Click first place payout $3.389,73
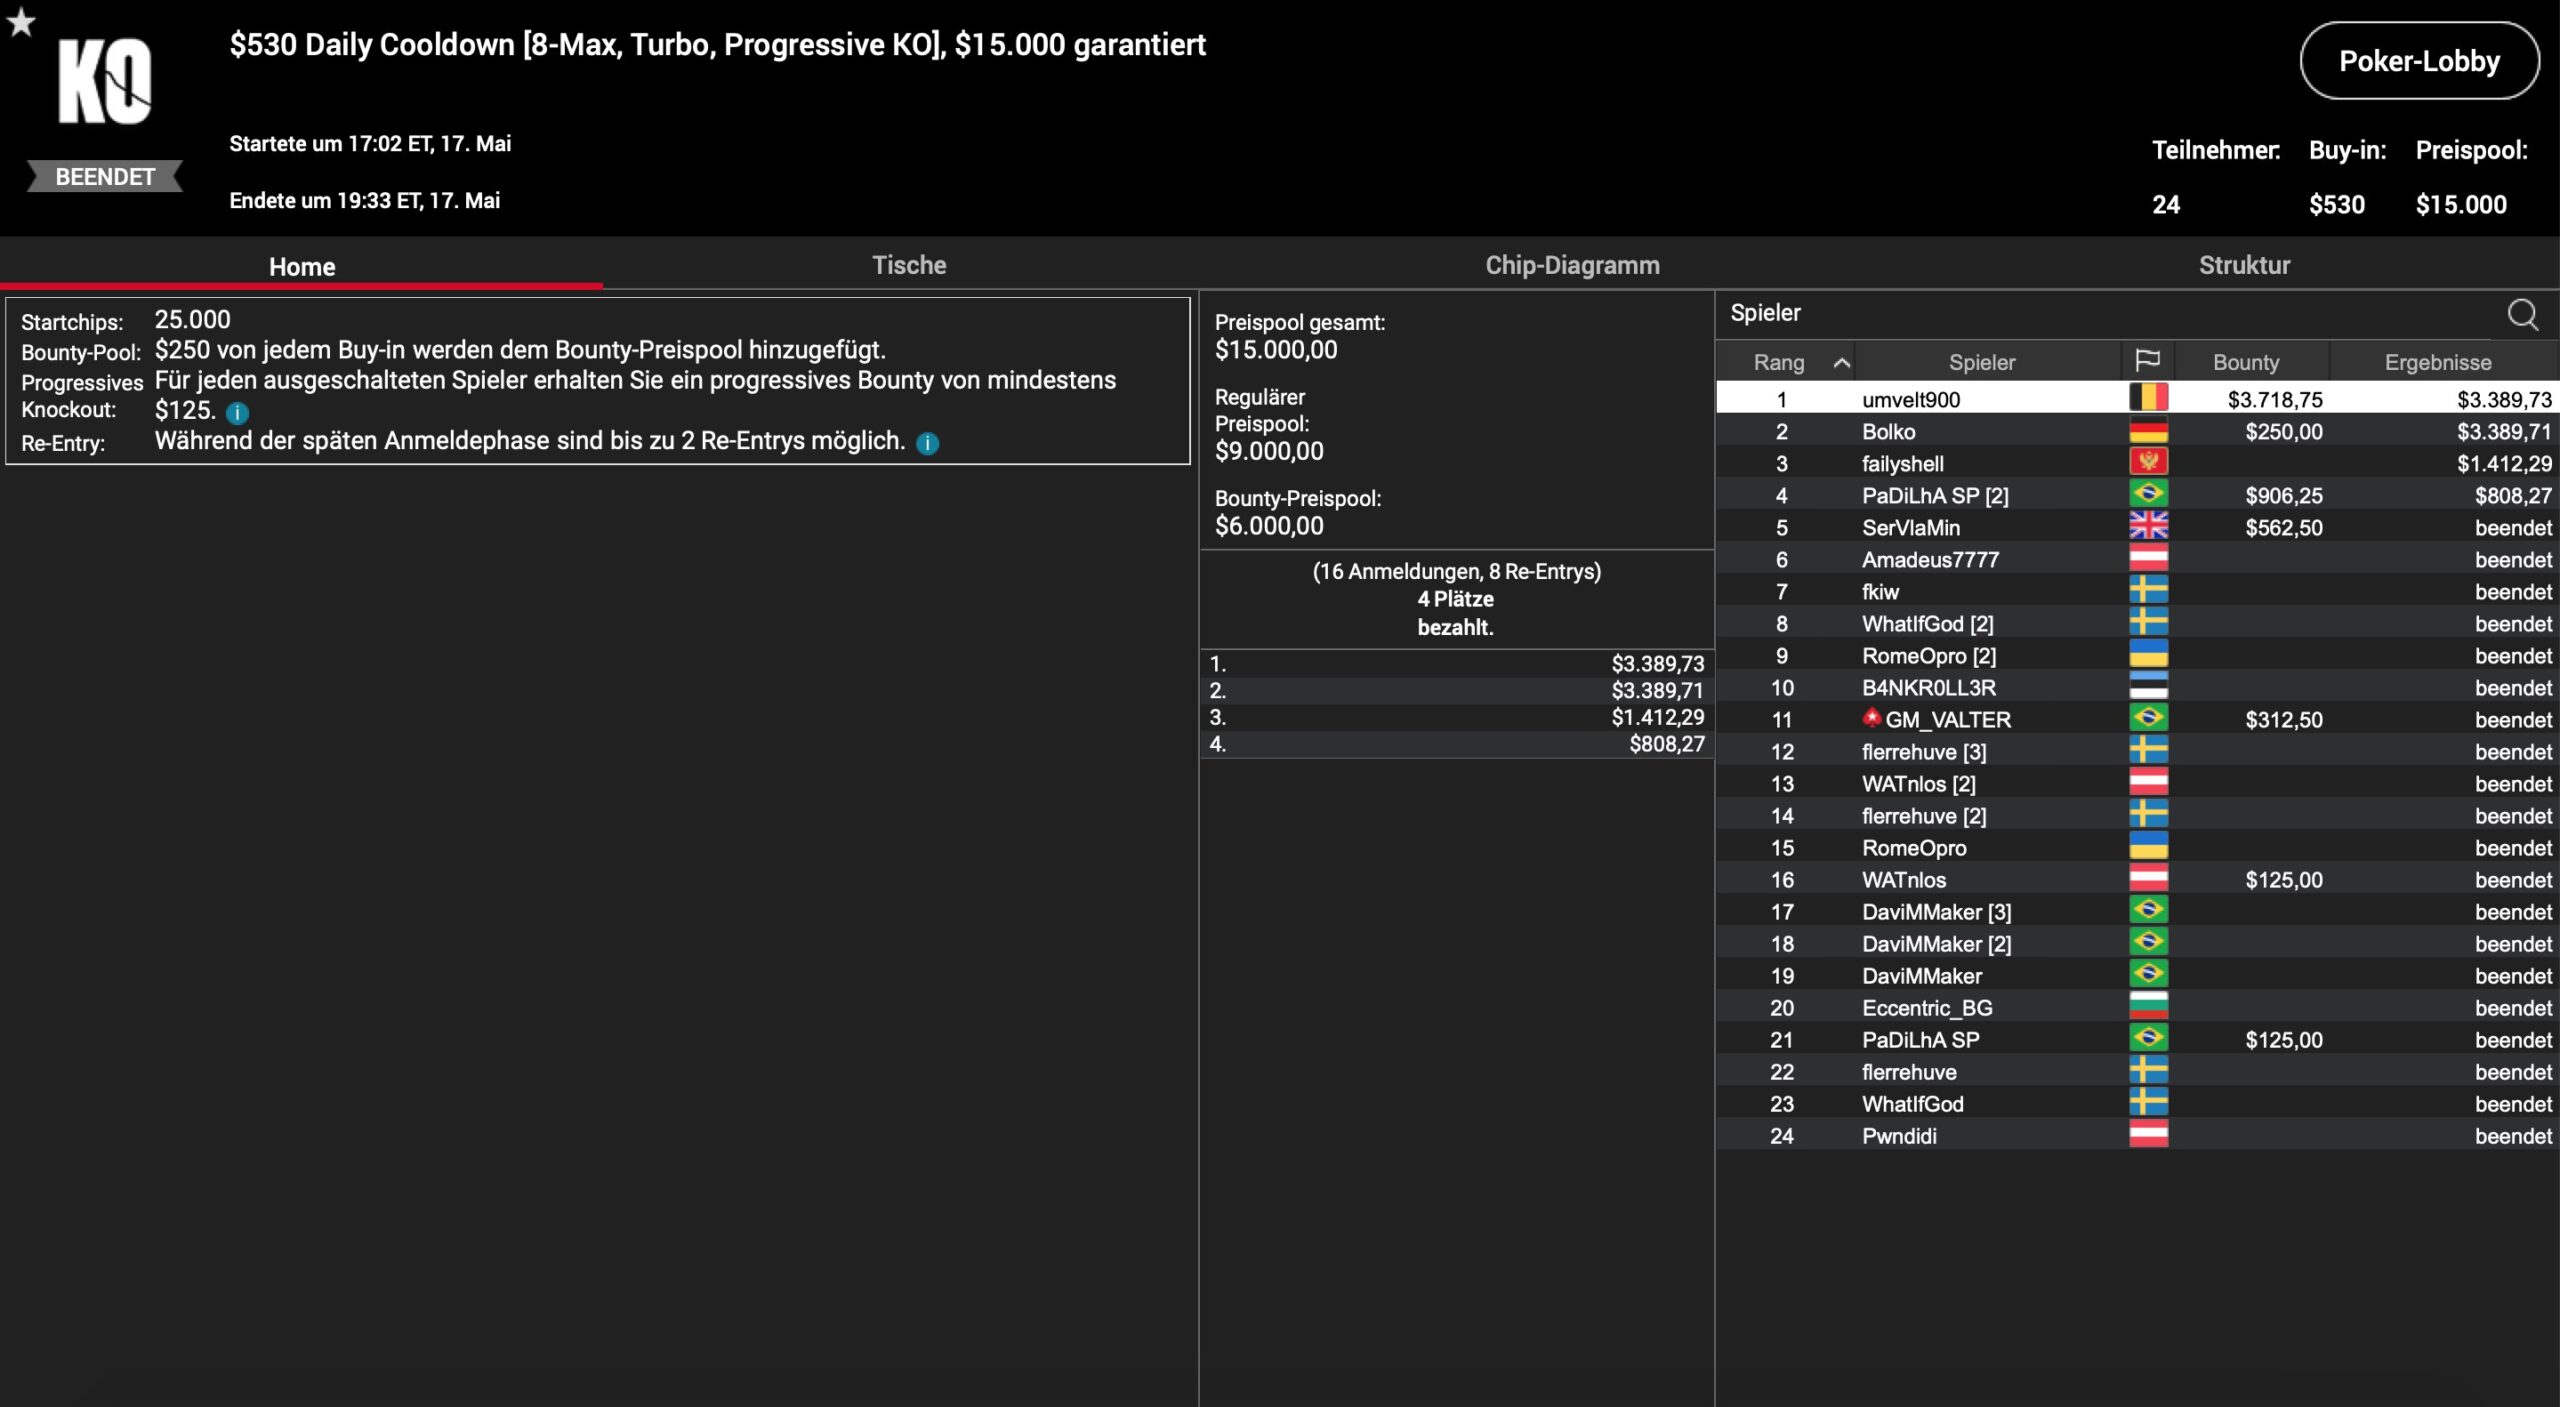This screenshot has height=1407, width=2560. [1656, 663]
